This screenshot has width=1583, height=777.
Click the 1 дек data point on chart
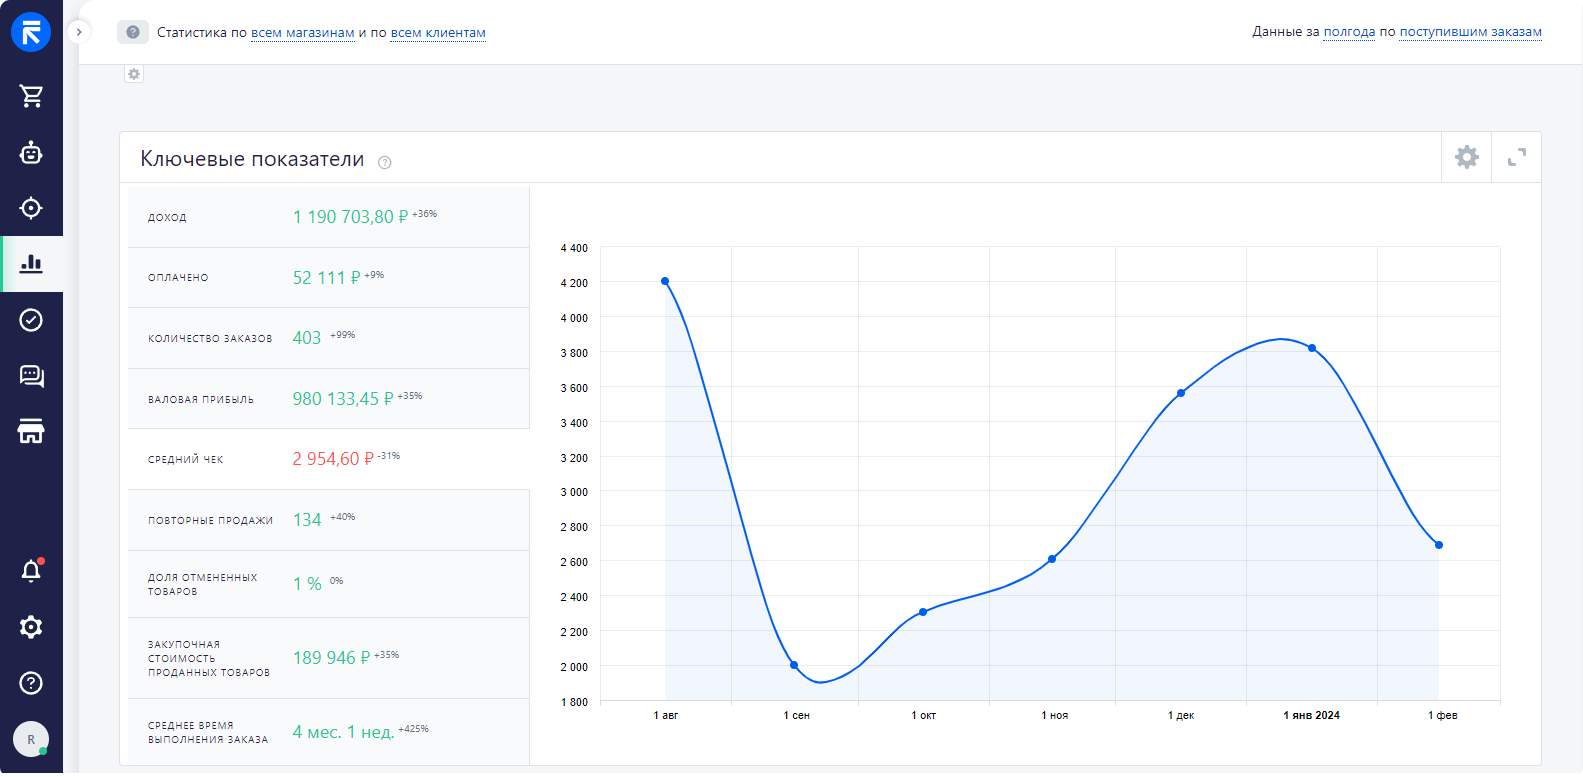point(1181,393)
